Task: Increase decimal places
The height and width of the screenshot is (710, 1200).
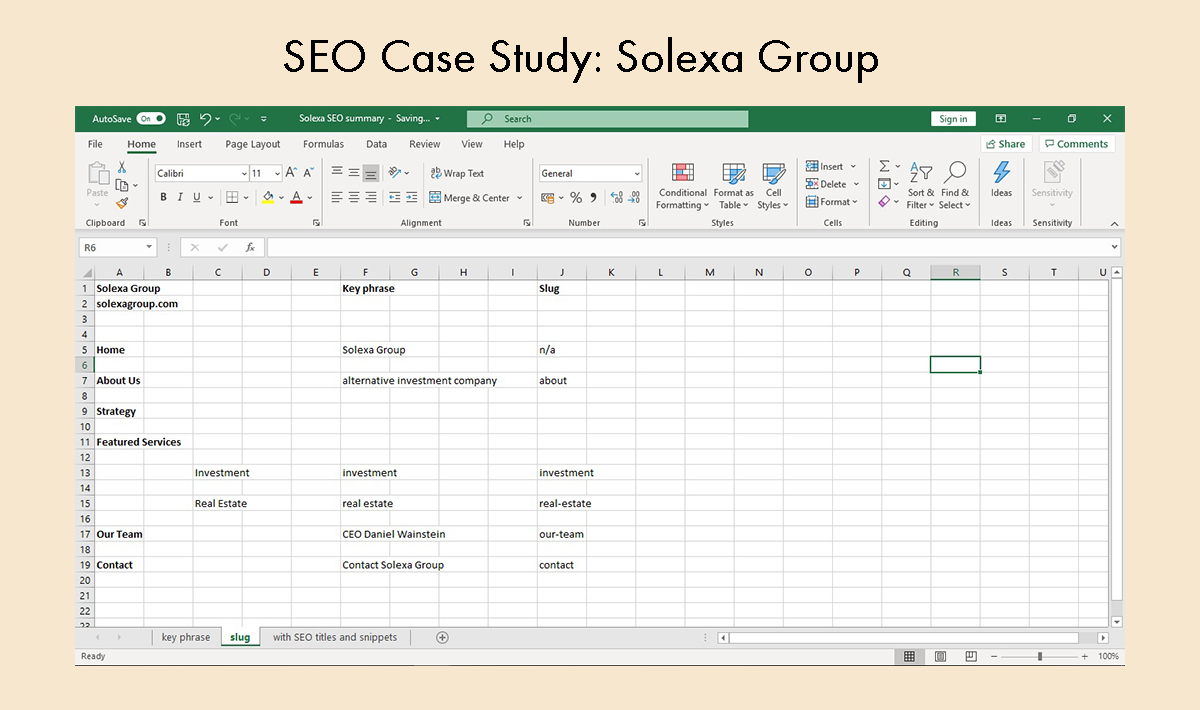Action: click(x=616, y=198)
